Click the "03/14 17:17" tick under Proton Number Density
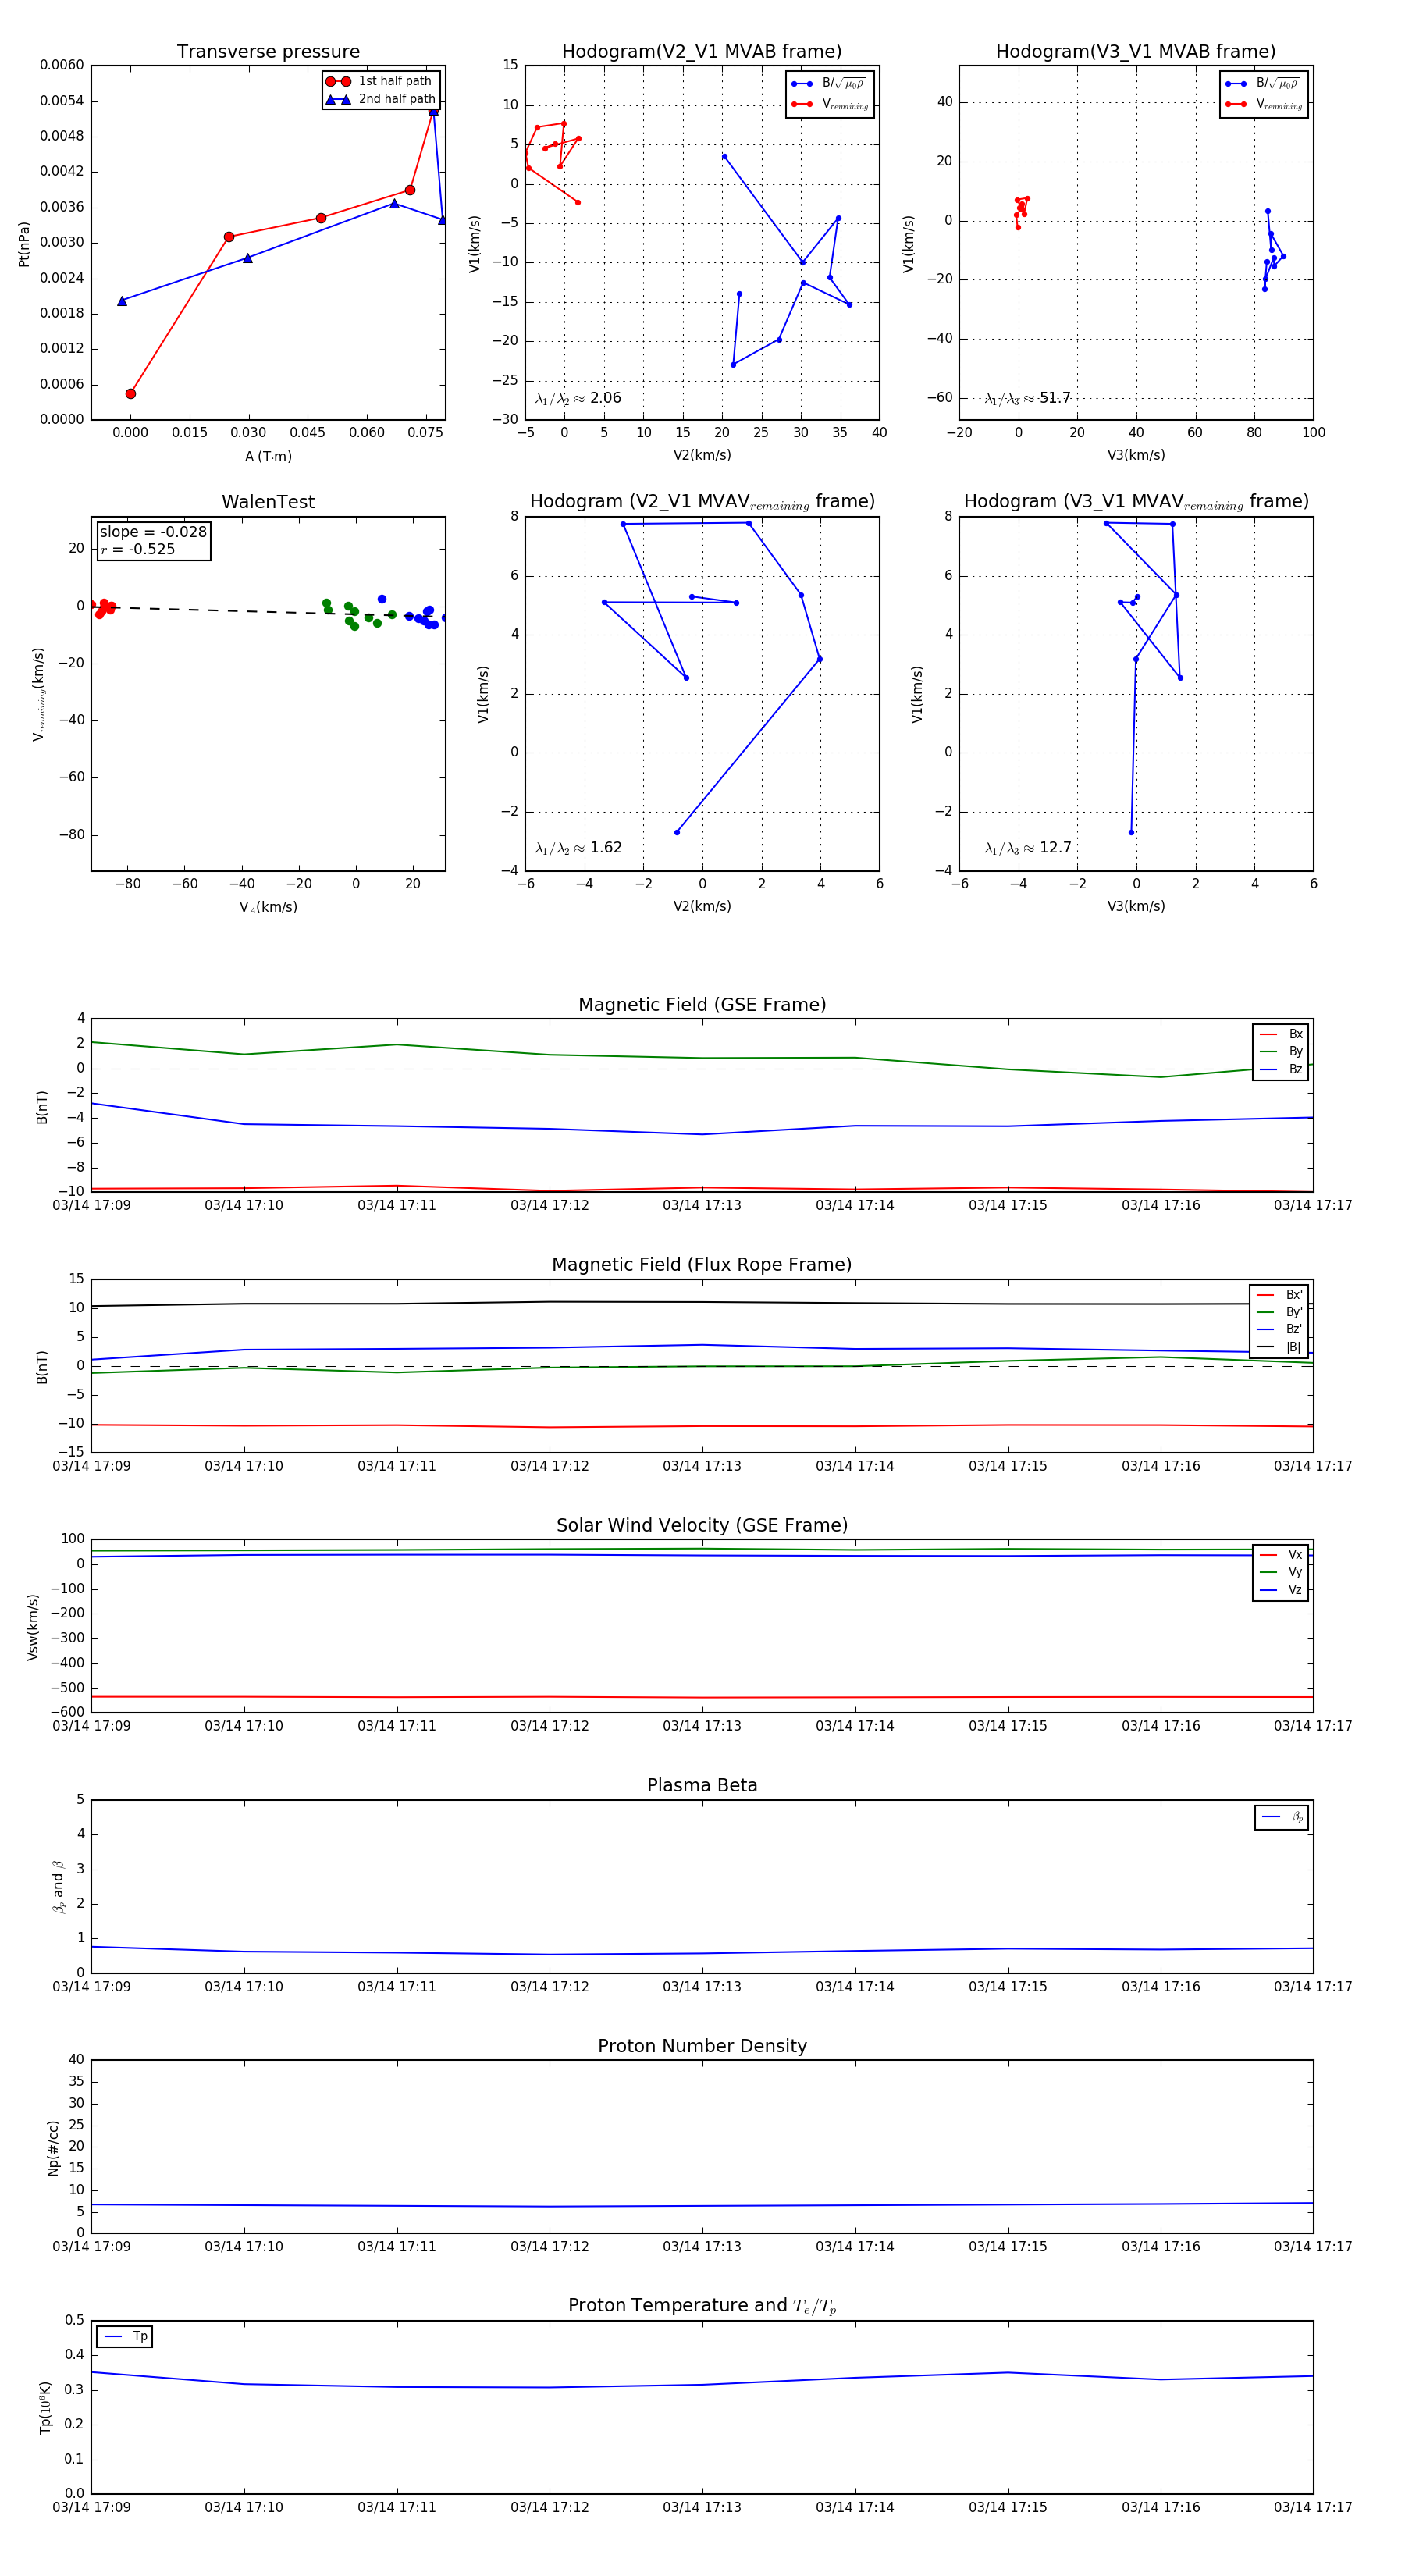Viewport: 1405px width, 2576px height. [x=1313, y=2246]
